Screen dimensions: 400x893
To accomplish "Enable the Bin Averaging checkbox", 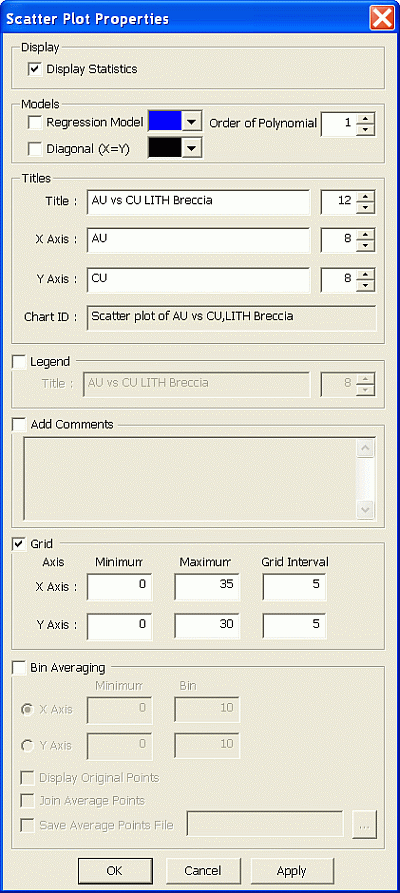I will tap(19, 667).
